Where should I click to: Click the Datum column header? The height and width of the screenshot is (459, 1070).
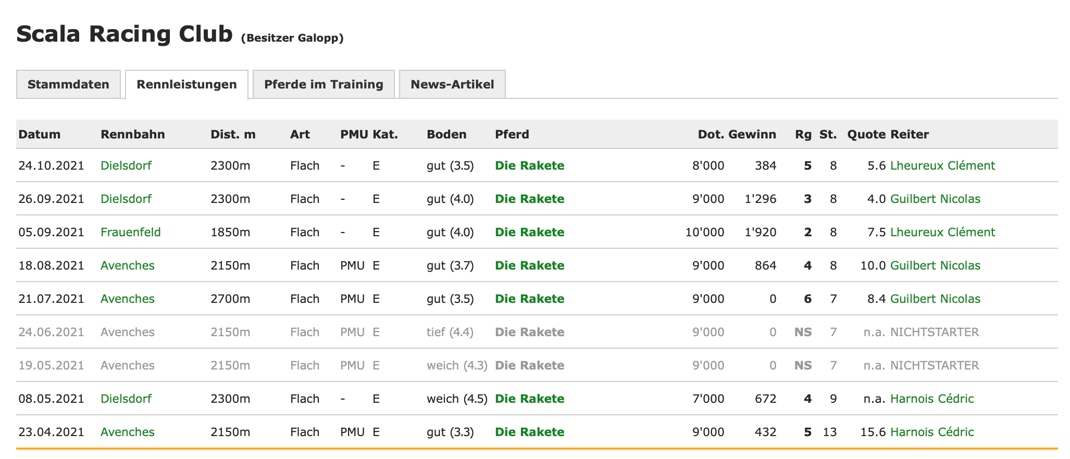pos(39,134)
